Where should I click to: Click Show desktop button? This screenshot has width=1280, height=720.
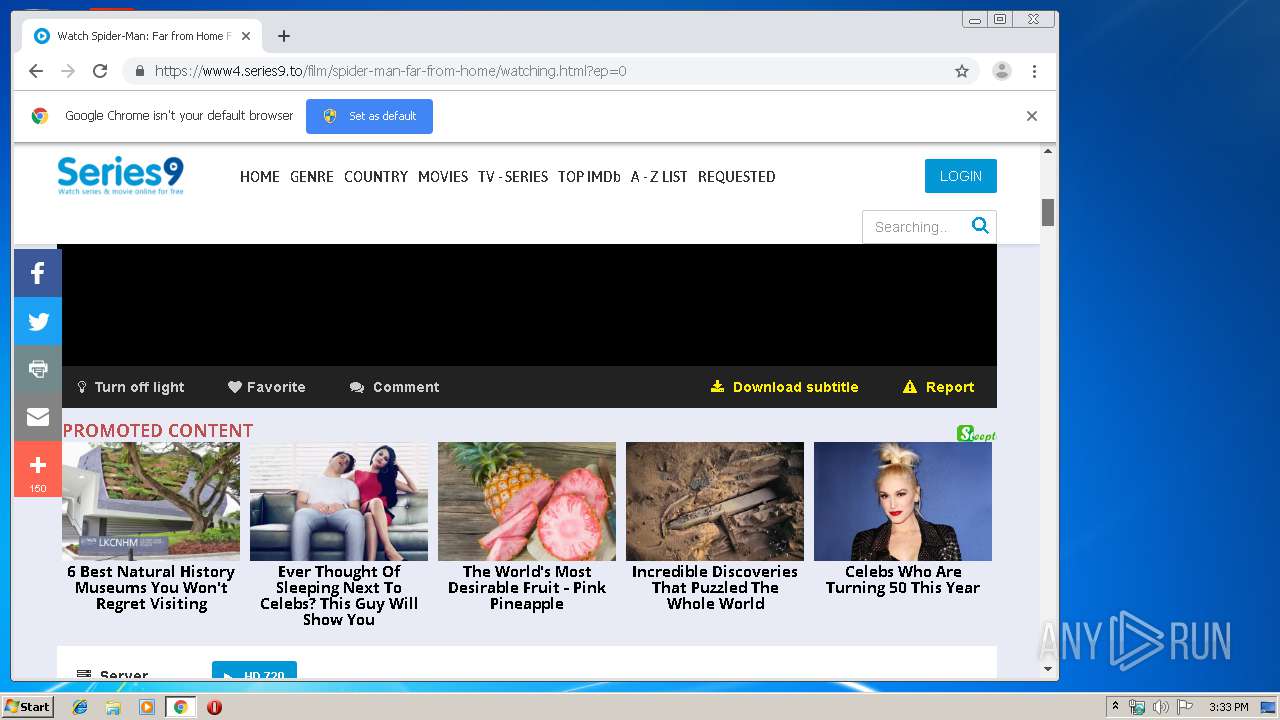1267,707
